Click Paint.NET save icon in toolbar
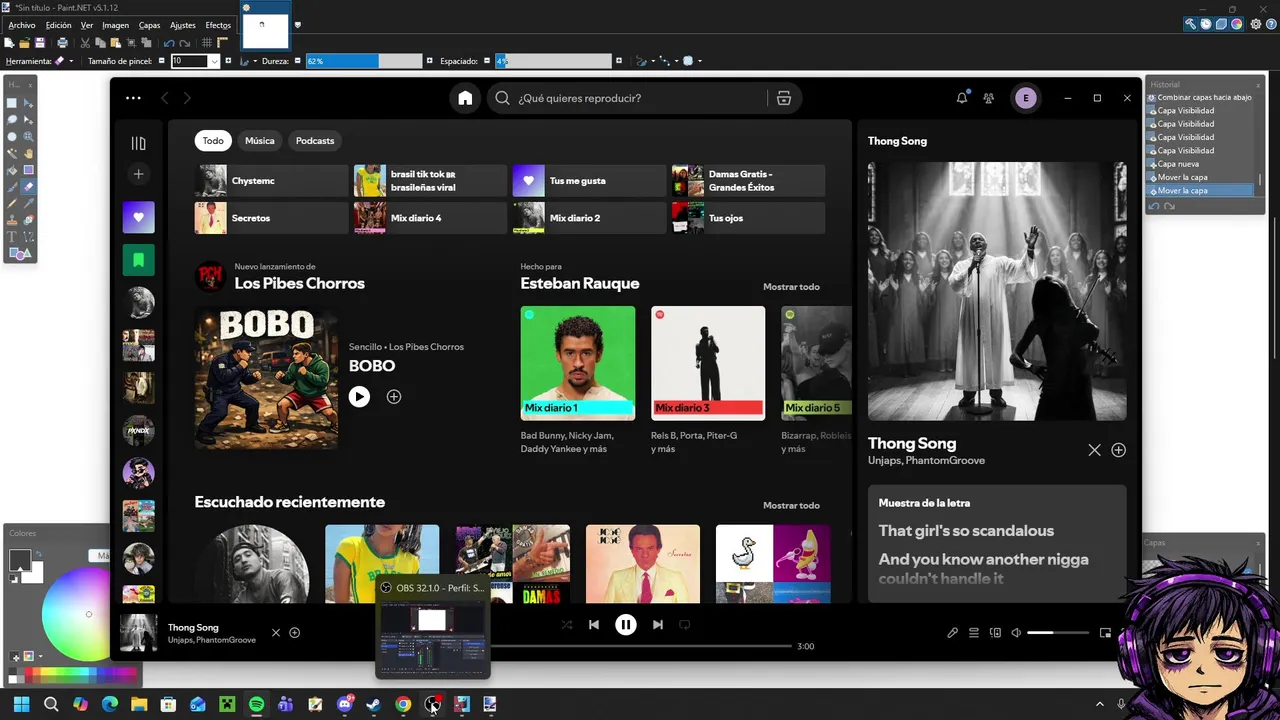1280x720 pixels. 40,43
